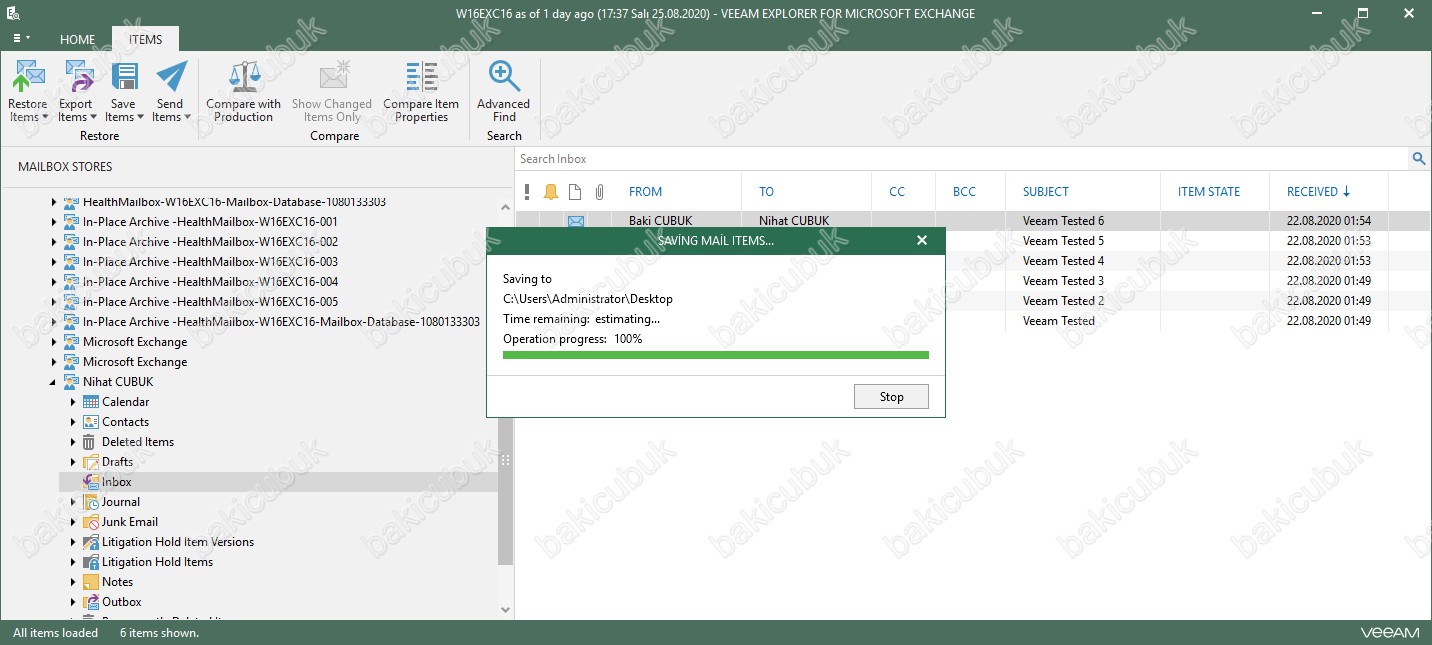The height and width of the screenshot is (645, 1432).
Task: Select the Veeam Tested 4 subject
Action: click(1063, 261)
